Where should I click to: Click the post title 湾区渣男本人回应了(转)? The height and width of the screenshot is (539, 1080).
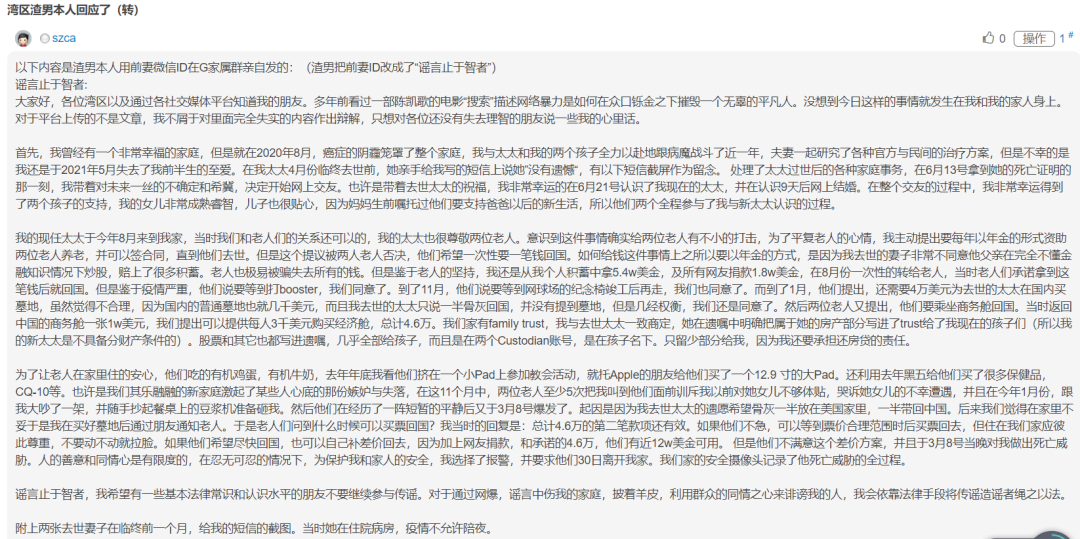coord(73,8)
